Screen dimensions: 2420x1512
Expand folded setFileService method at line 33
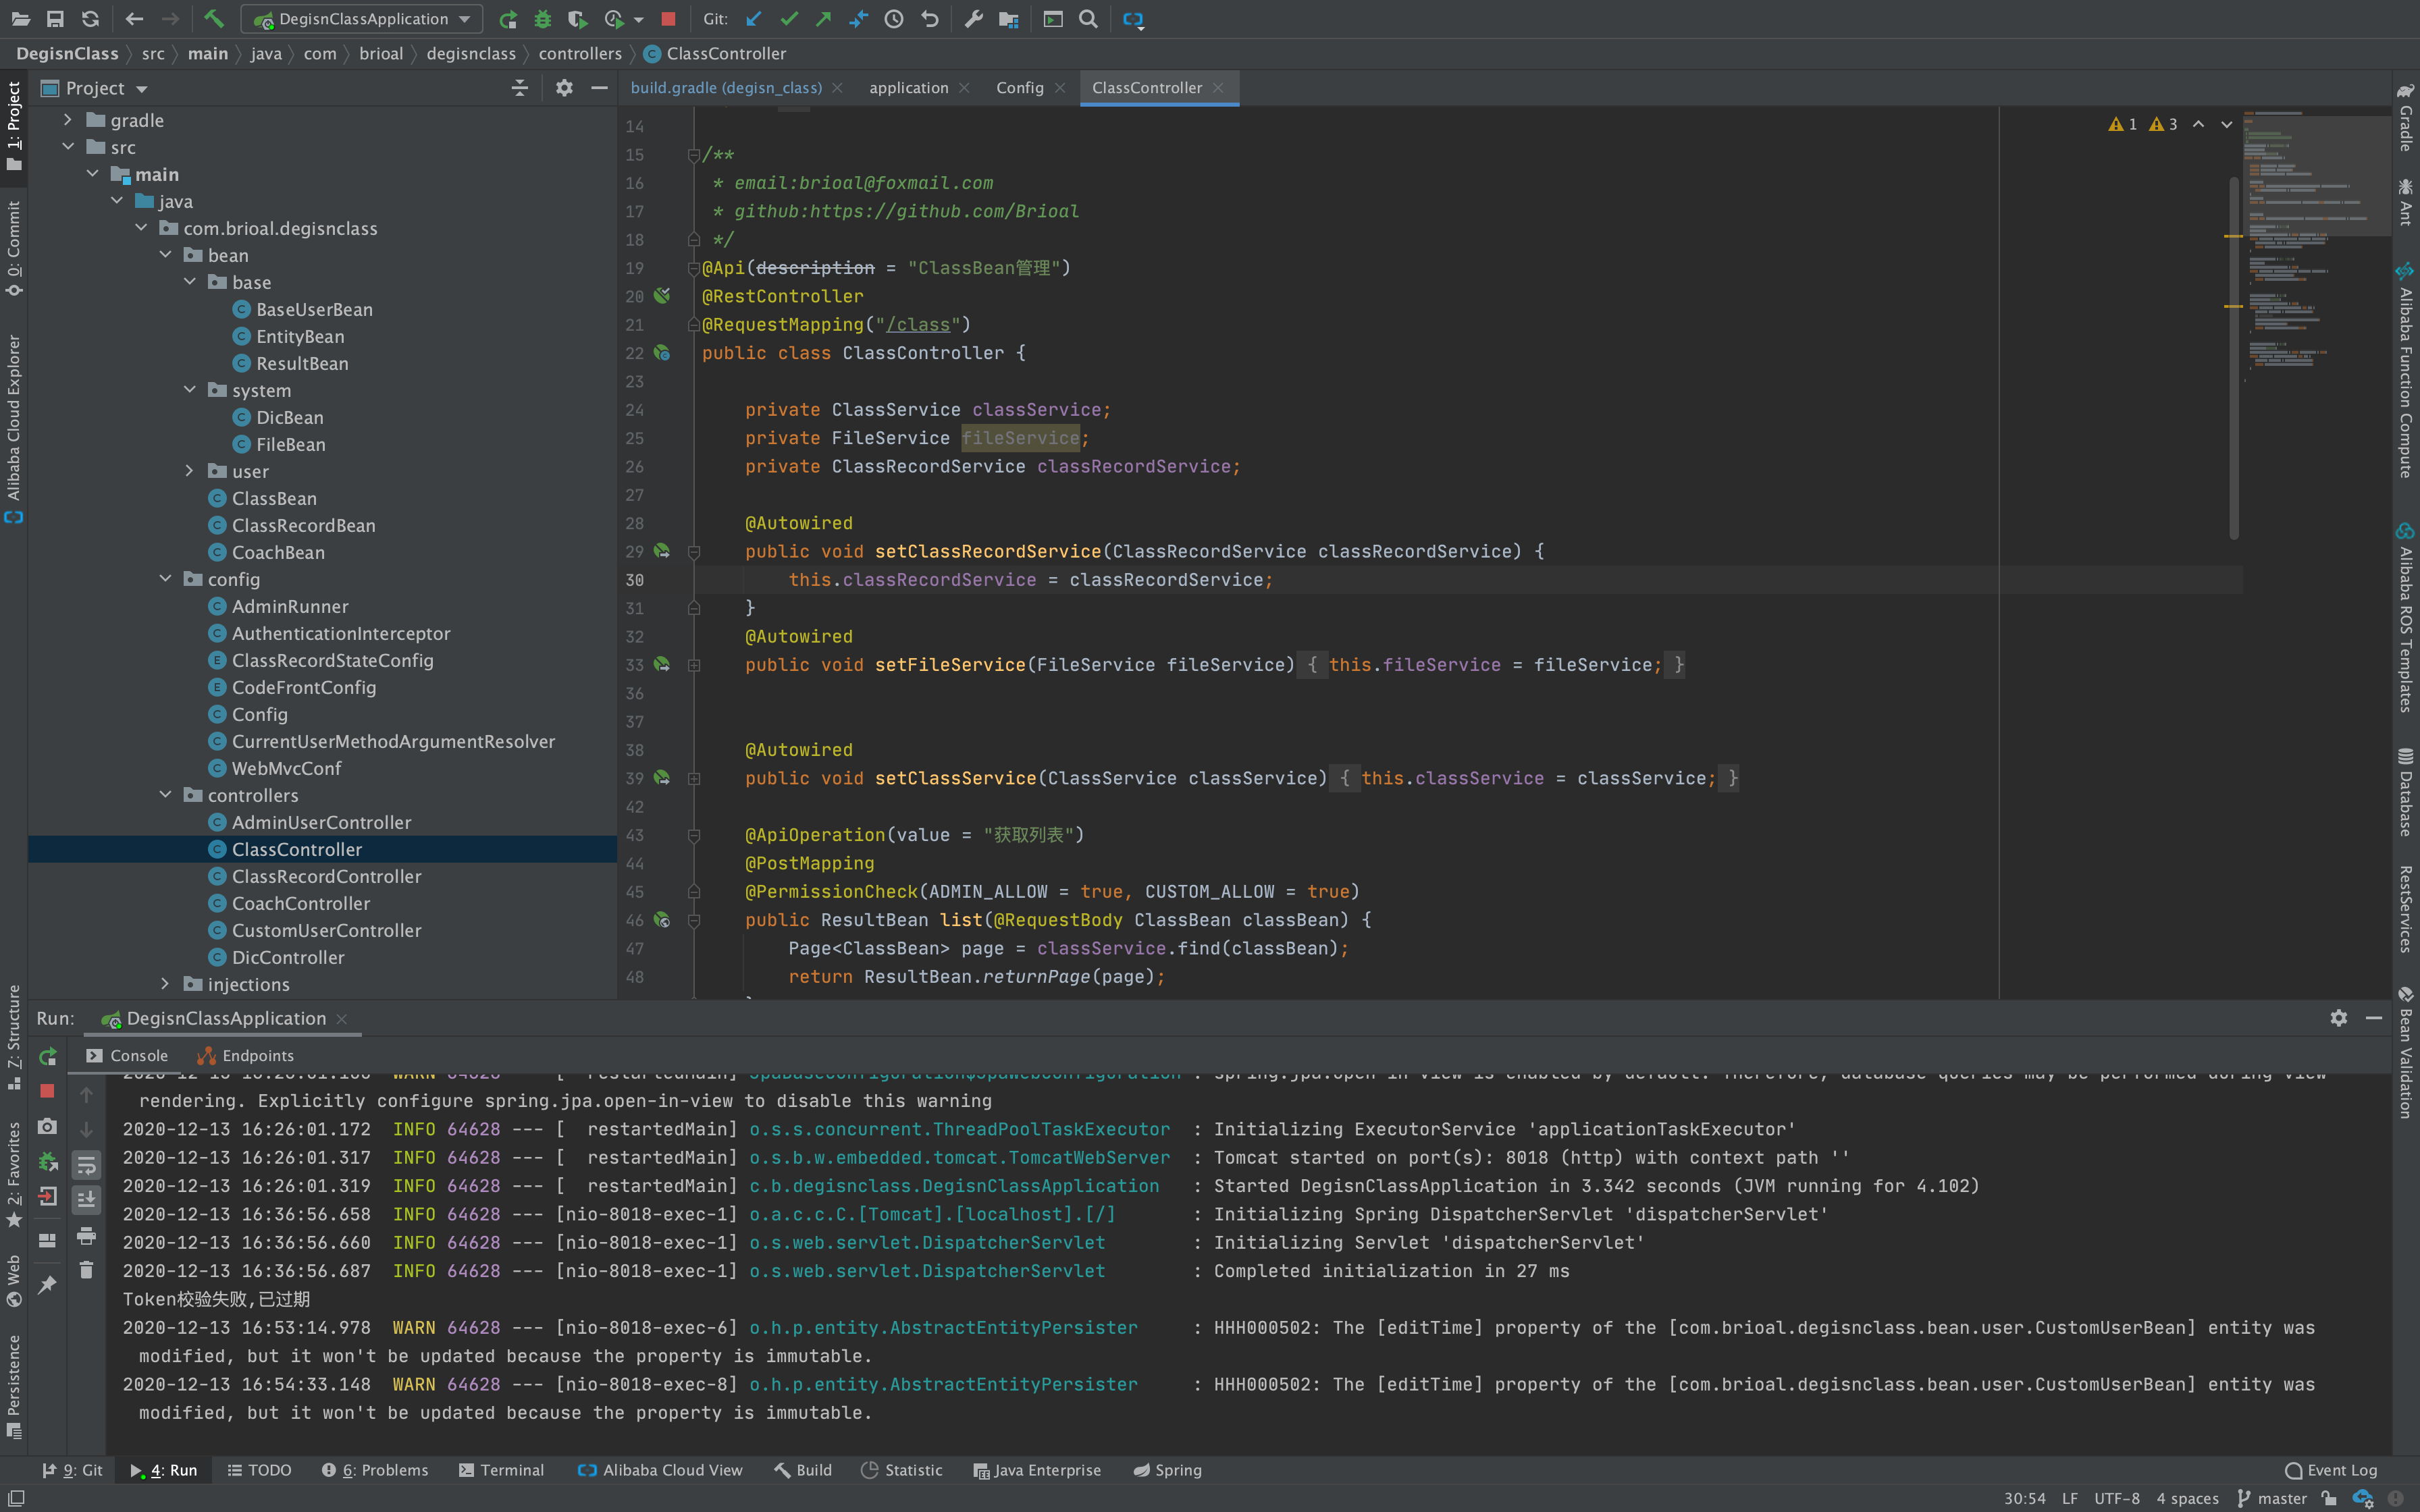click(694, 665)
